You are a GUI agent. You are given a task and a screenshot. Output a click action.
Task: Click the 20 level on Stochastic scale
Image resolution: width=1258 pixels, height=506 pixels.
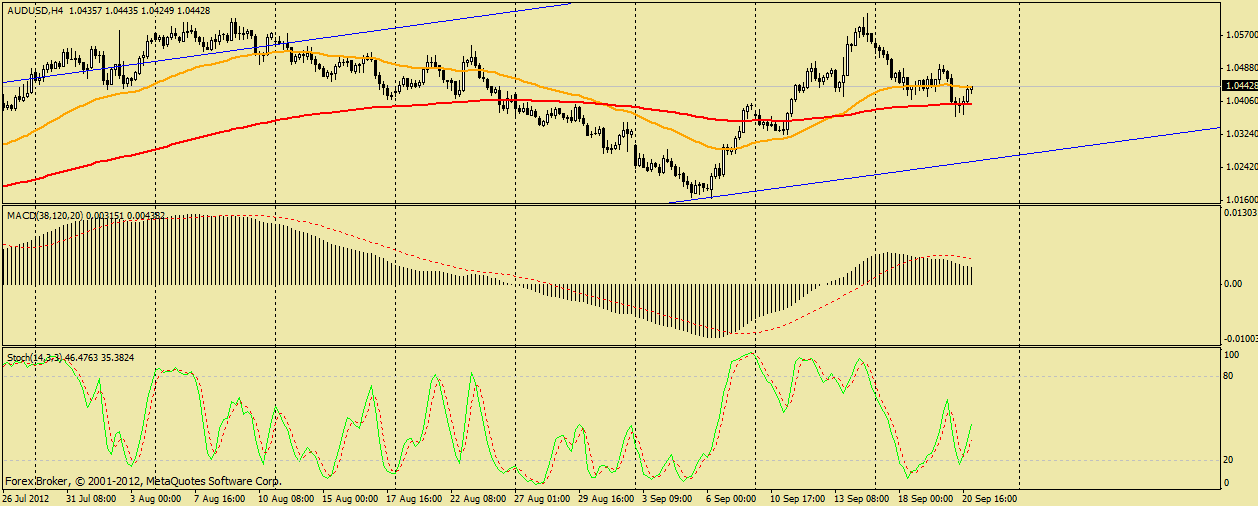pyautogui.click(x=1229, y=460)
